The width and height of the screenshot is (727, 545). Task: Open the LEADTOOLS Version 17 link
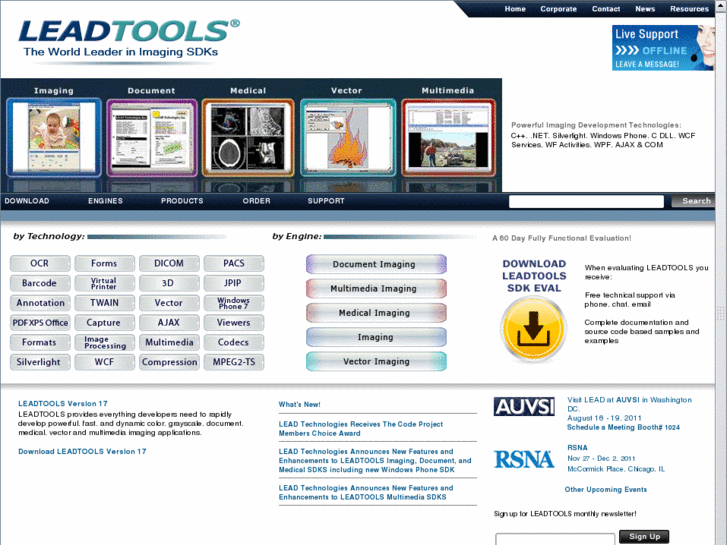(63, 404)
